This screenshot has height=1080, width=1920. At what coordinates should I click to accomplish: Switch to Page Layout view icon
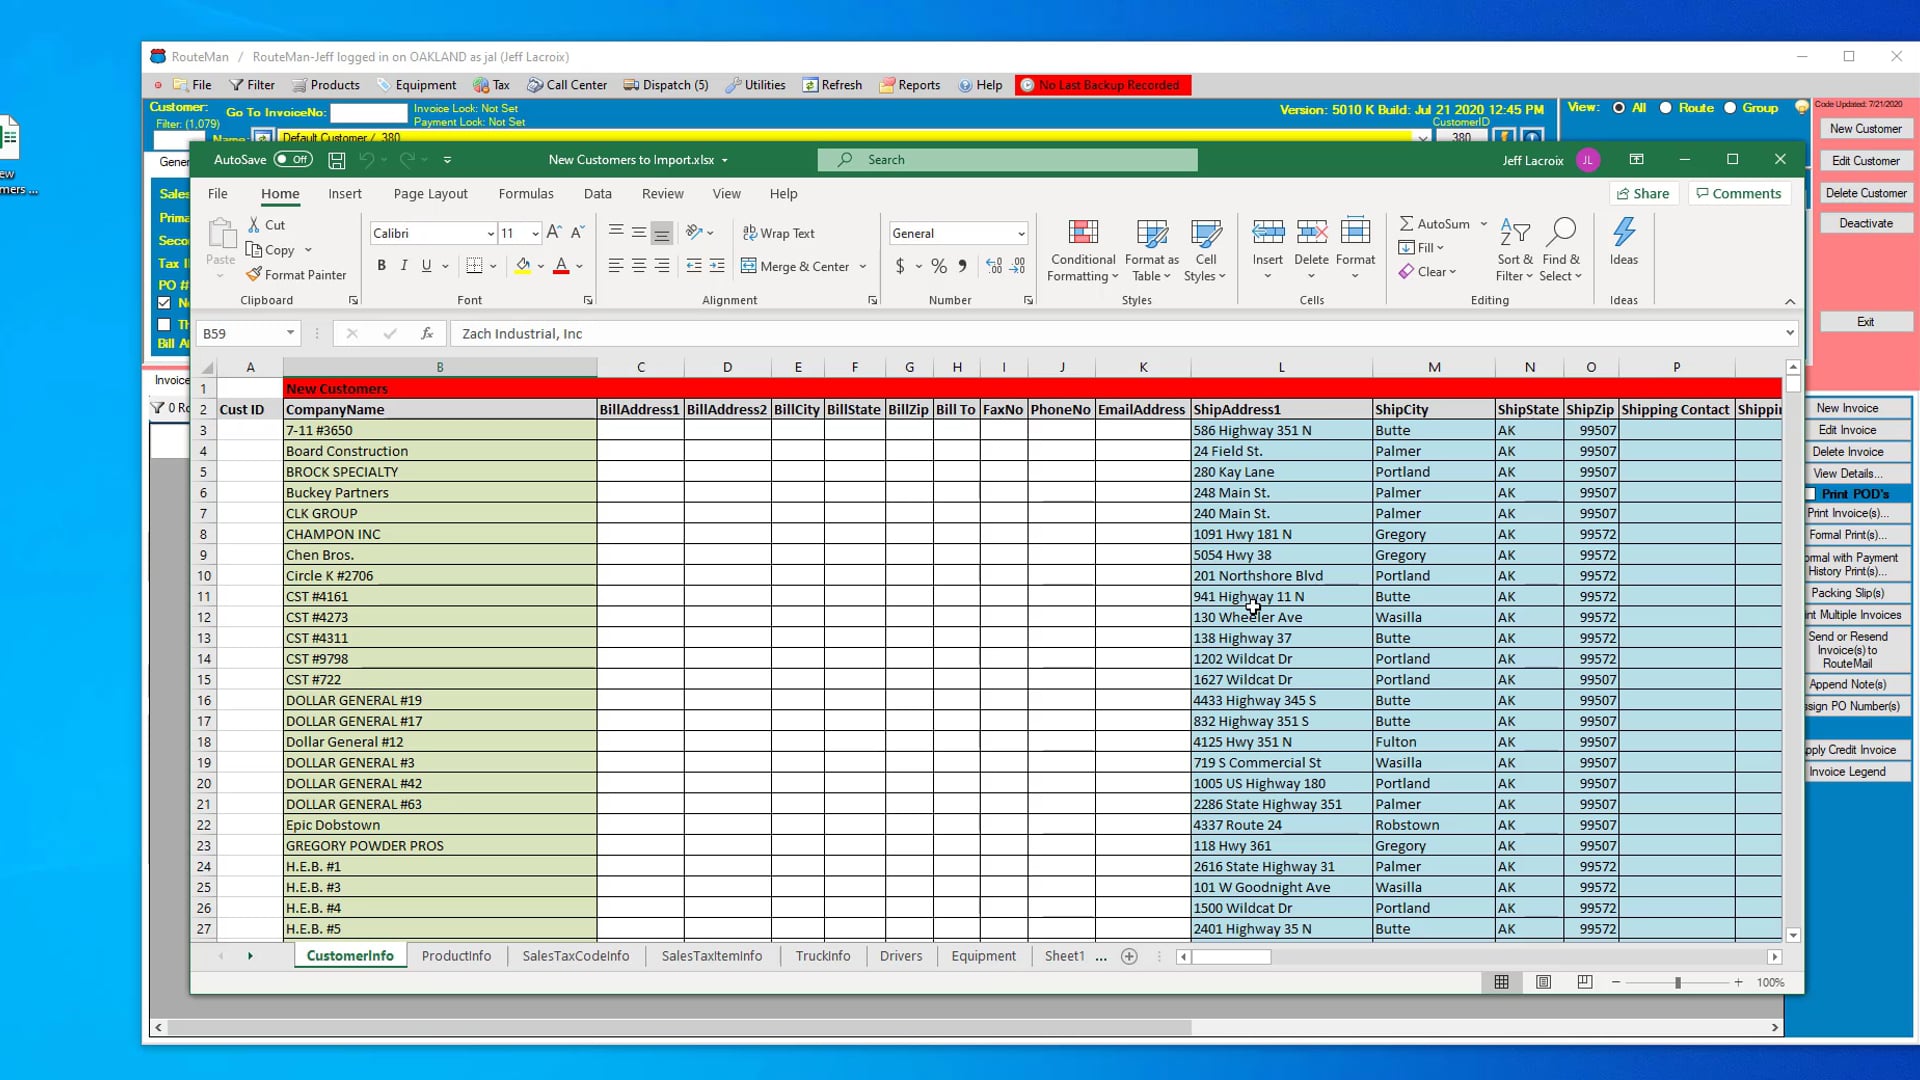click(1543, 983)
